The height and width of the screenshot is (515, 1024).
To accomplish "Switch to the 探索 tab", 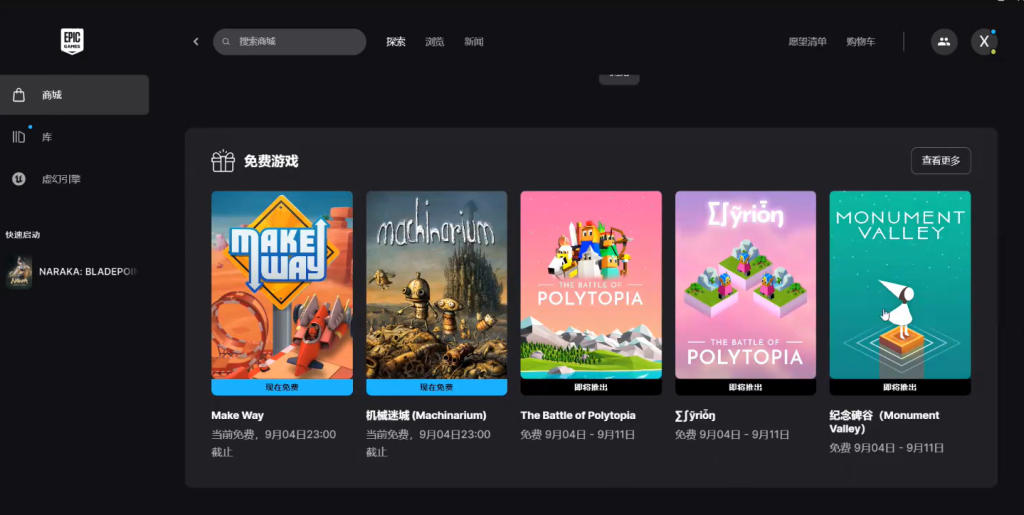I will click(x=396, y=42).
